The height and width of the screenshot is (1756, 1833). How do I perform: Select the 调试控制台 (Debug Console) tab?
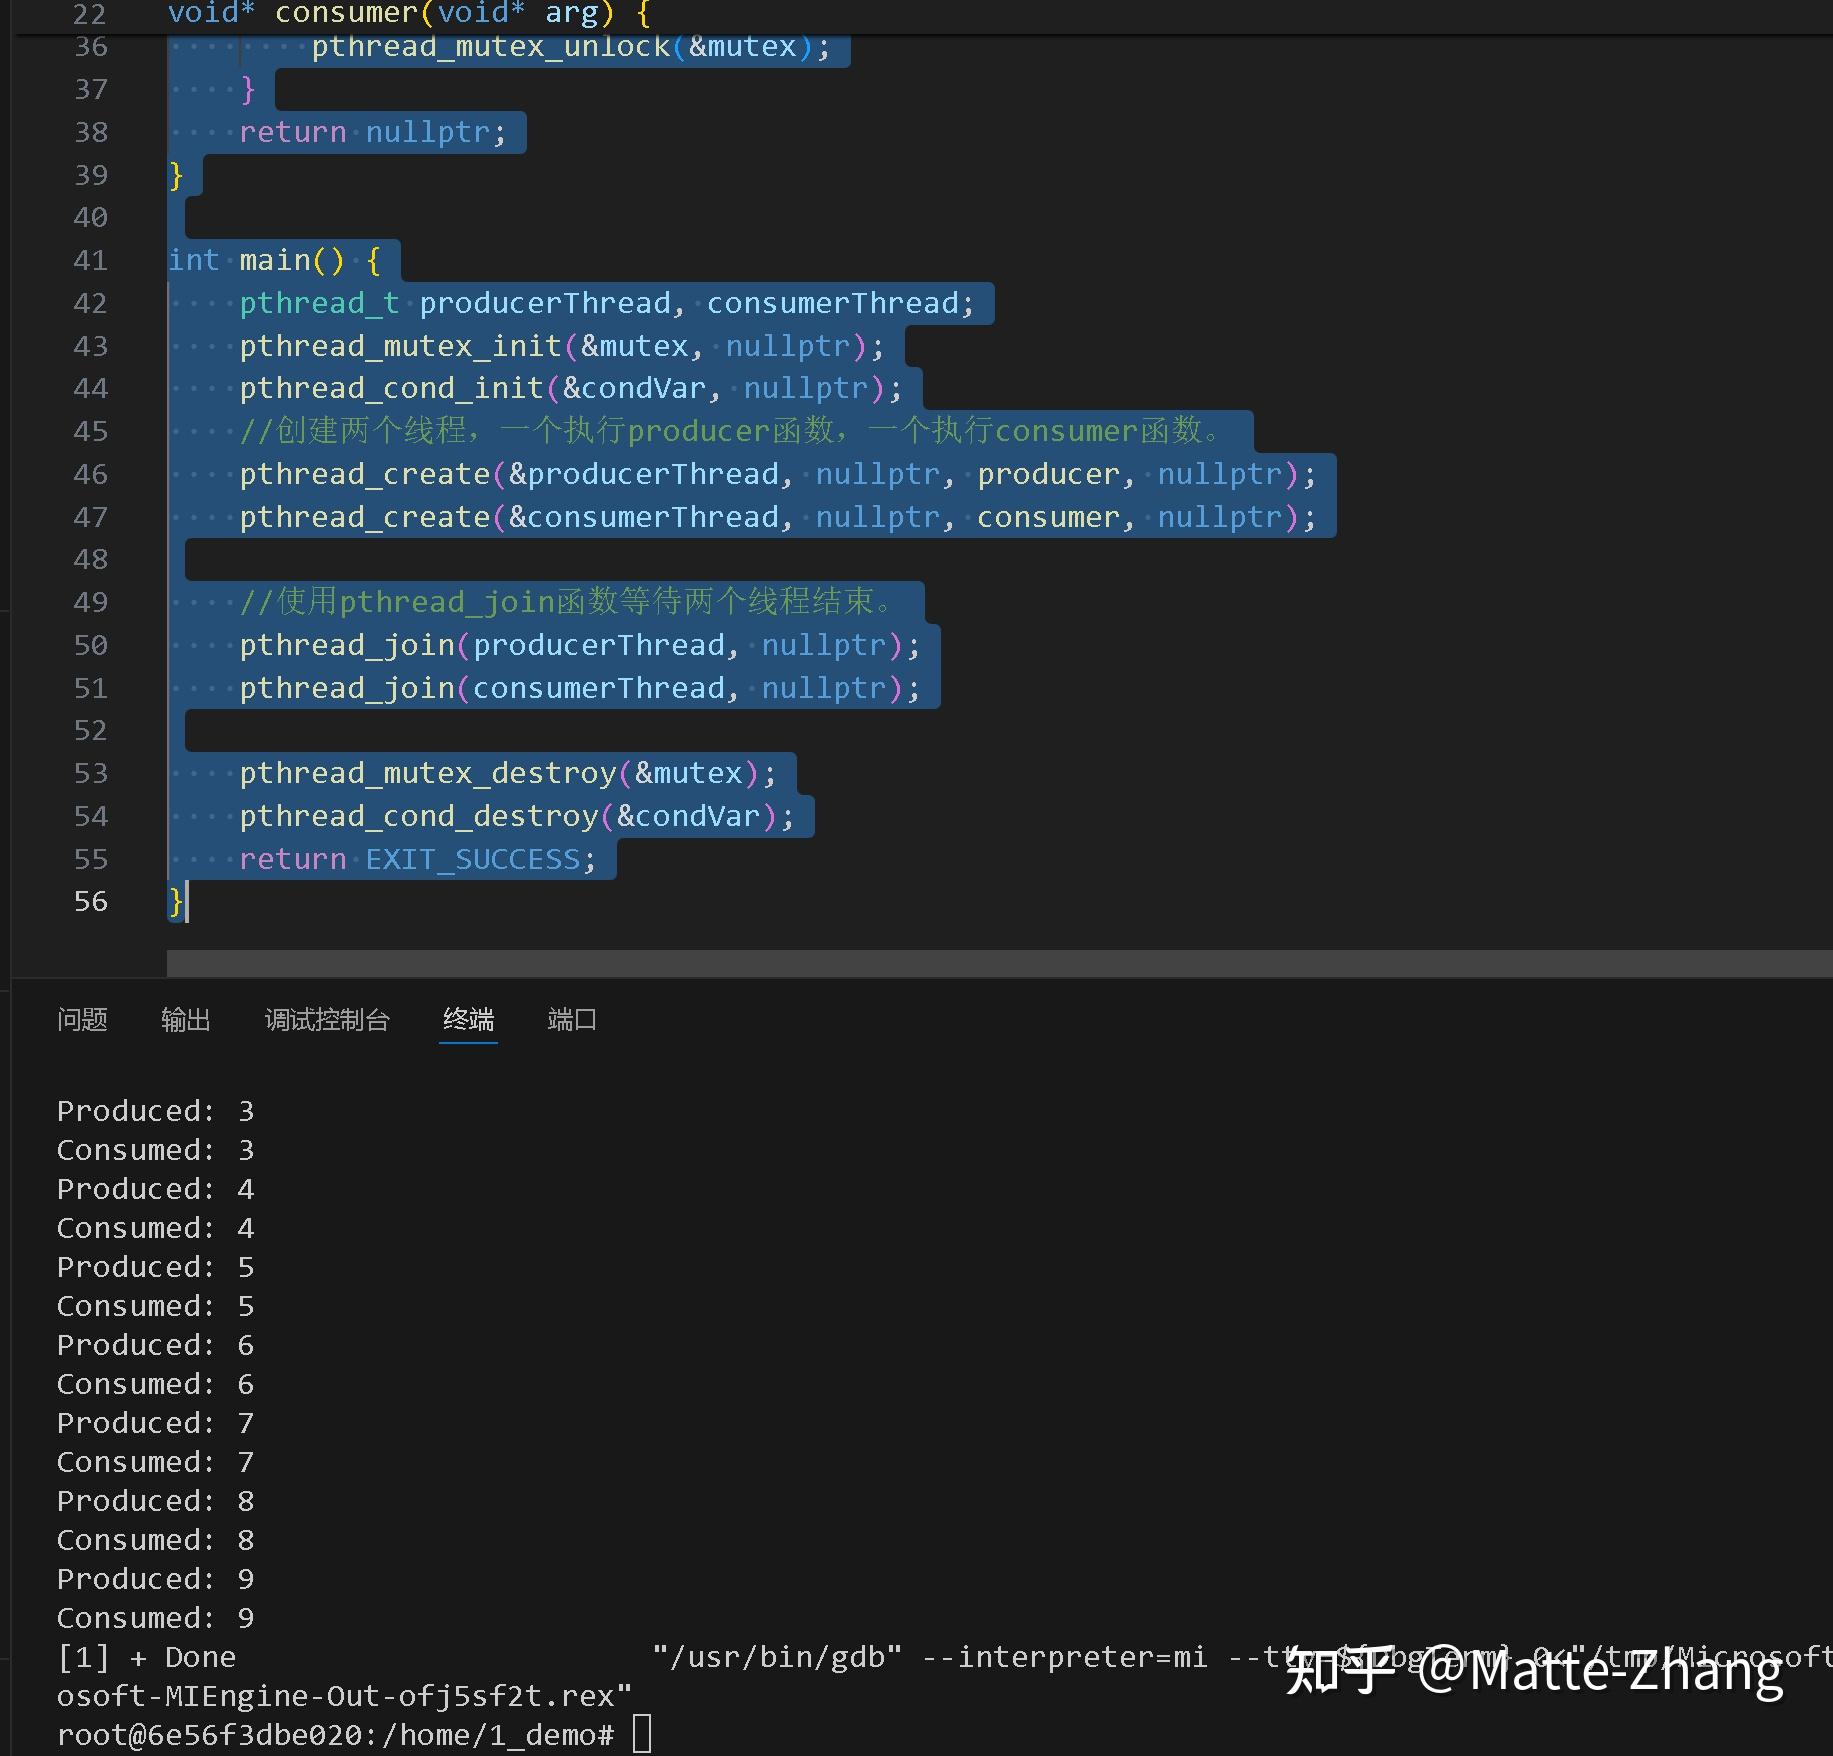coord(327,1019)
